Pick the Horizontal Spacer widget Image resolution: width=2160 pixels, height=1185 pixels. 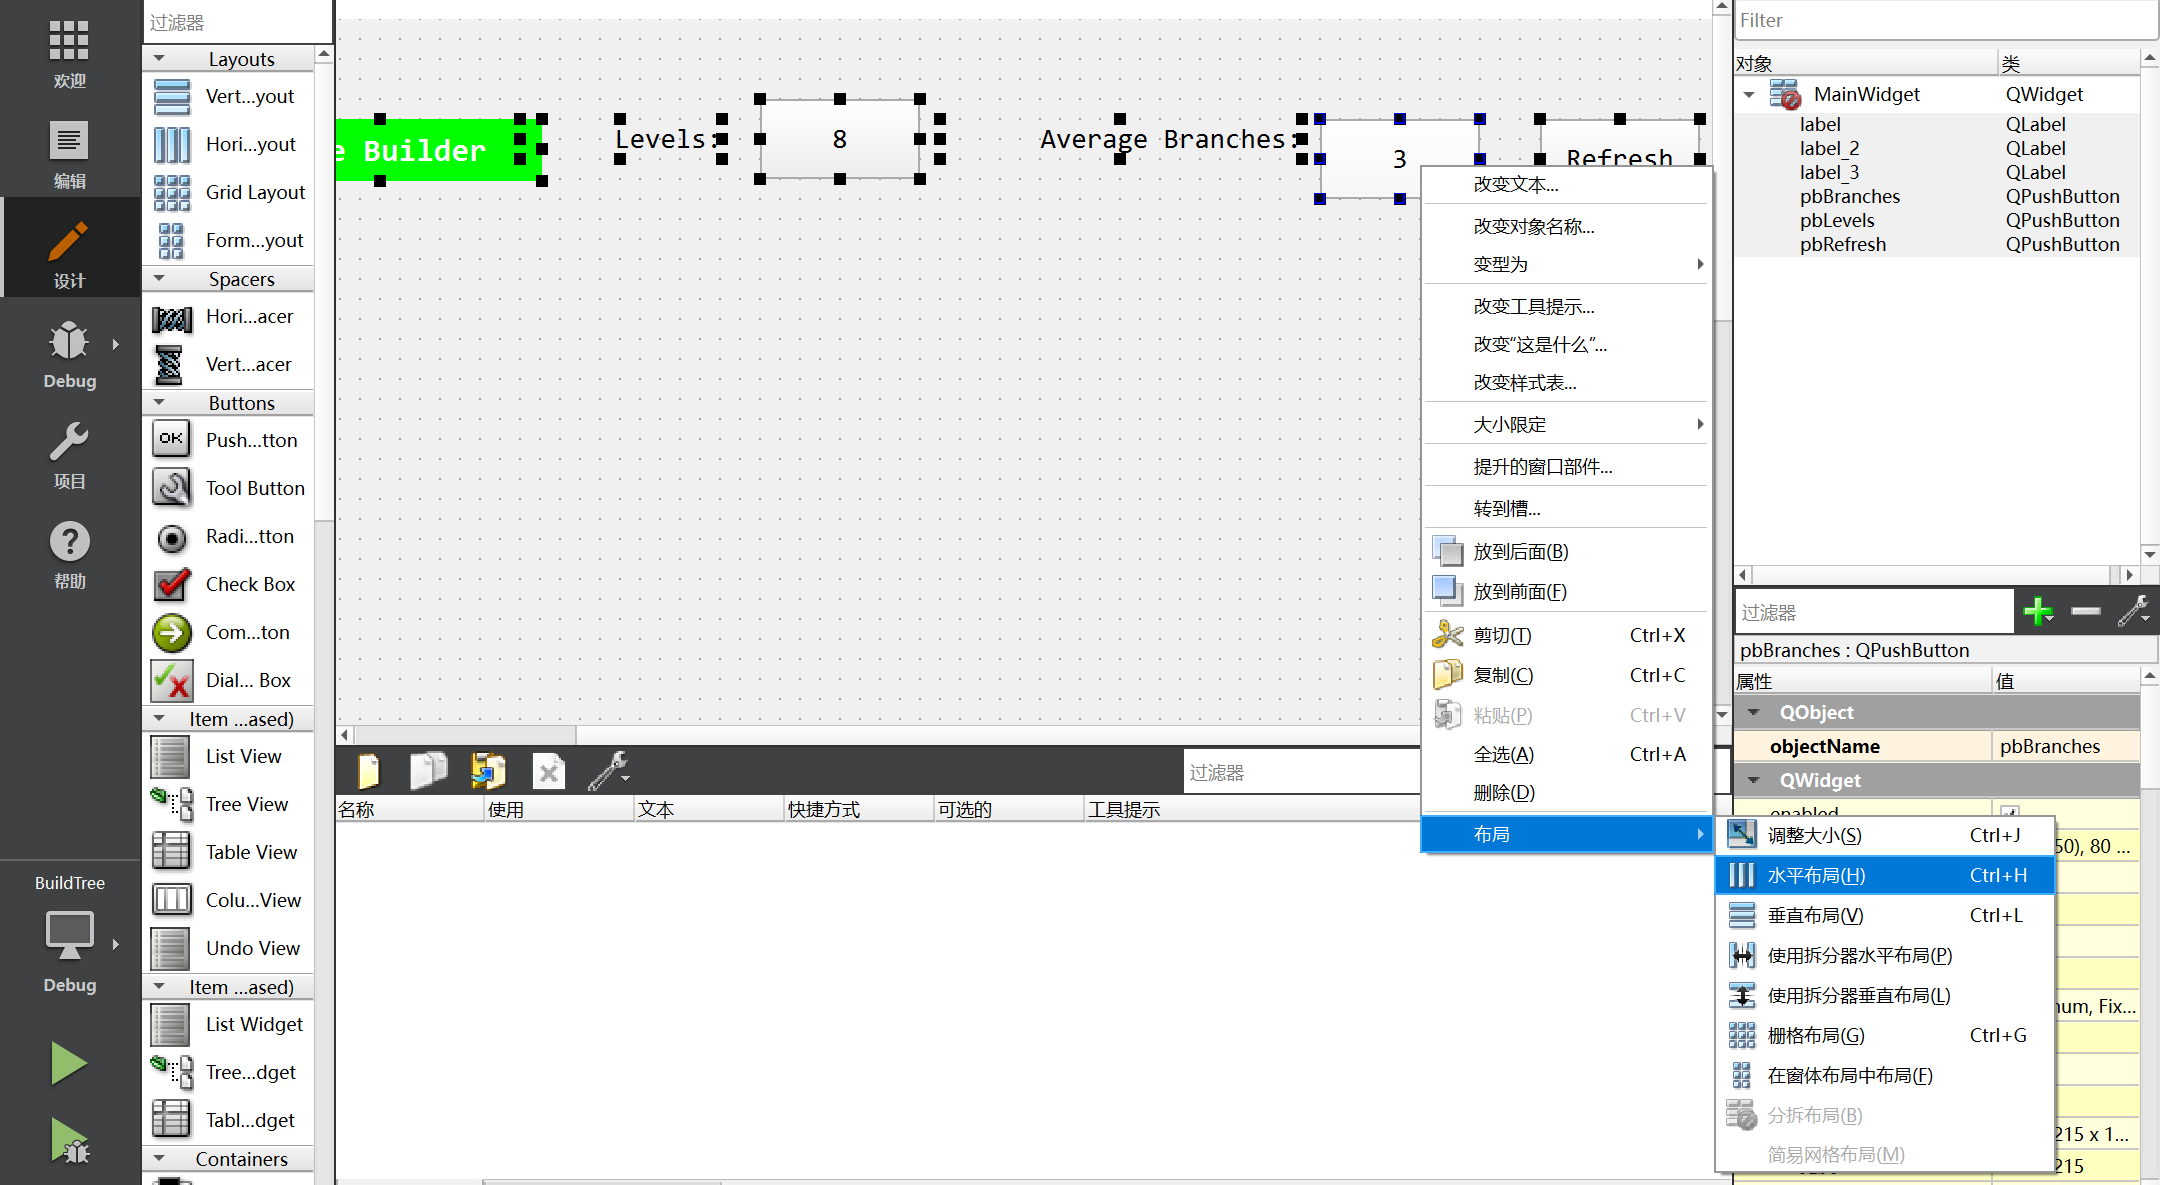(229, 317)
